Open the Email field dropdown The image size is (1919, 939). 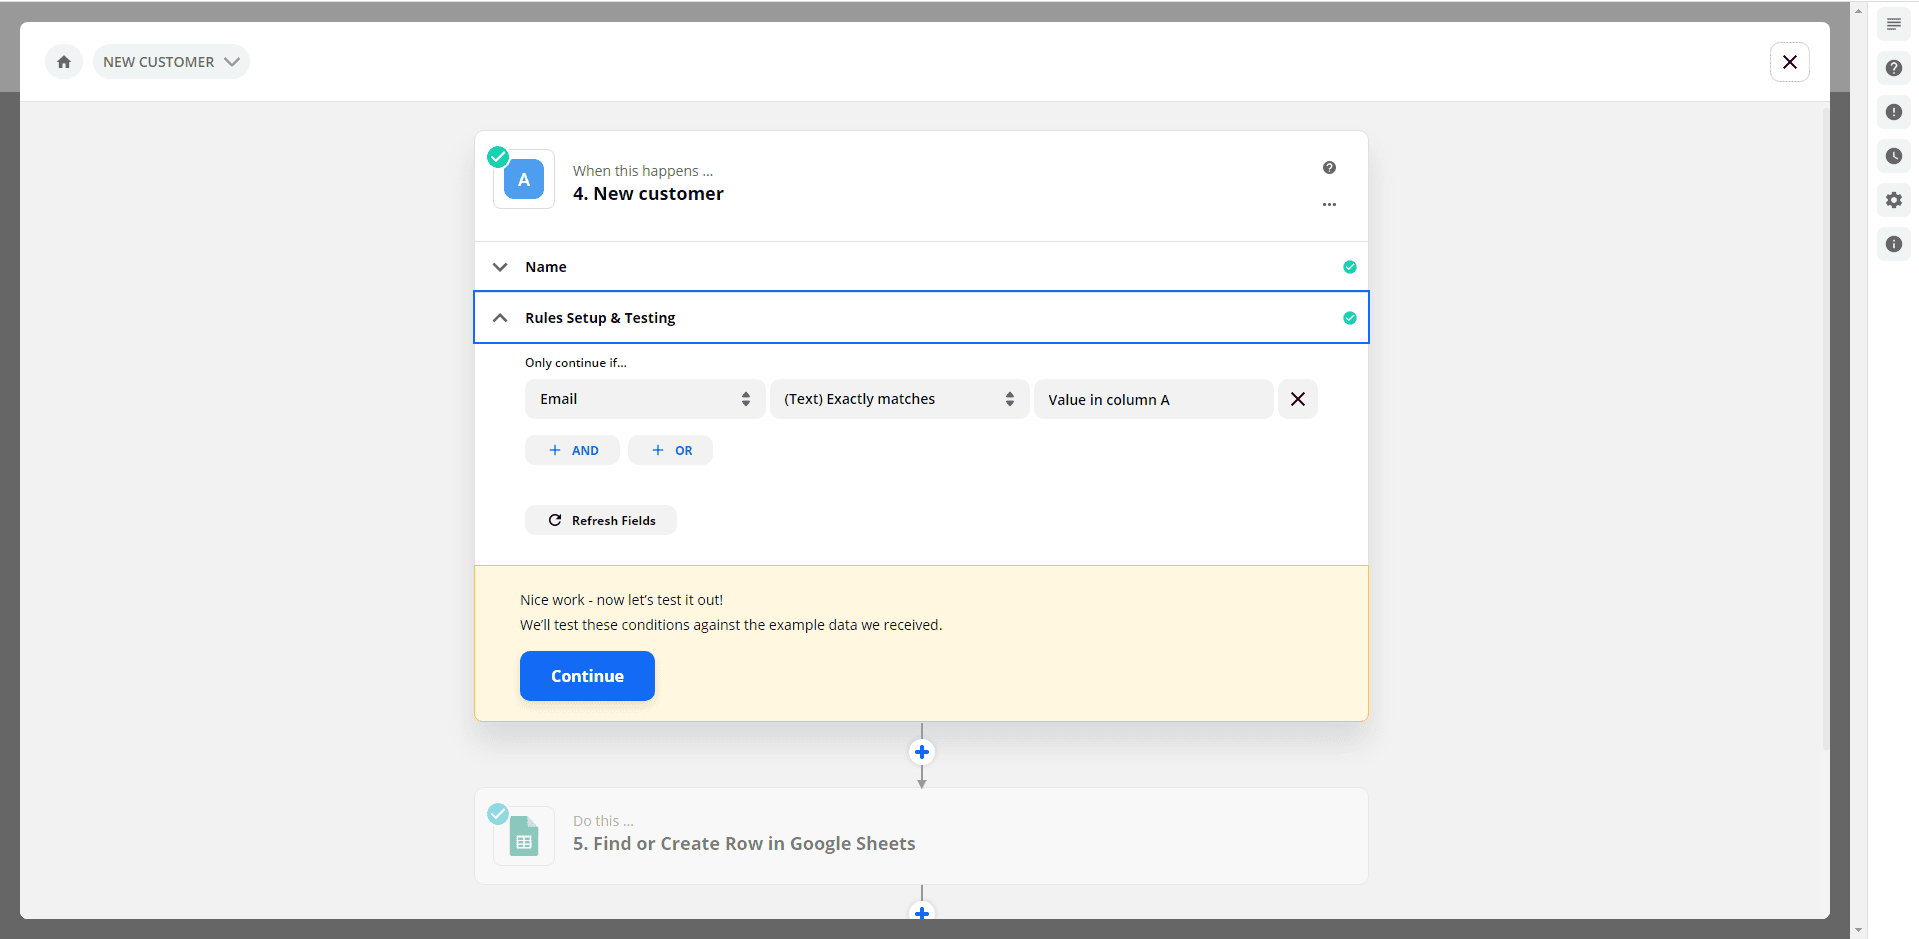(645, 399)
